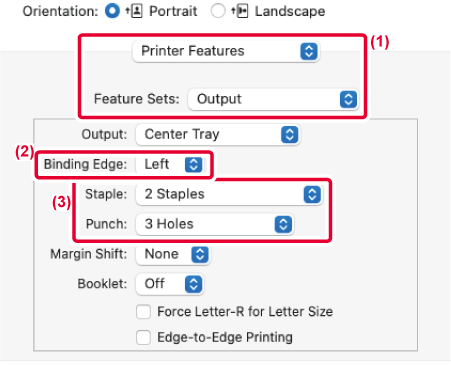Click the Punch dropdown arrows icon

tap(283, 224)
